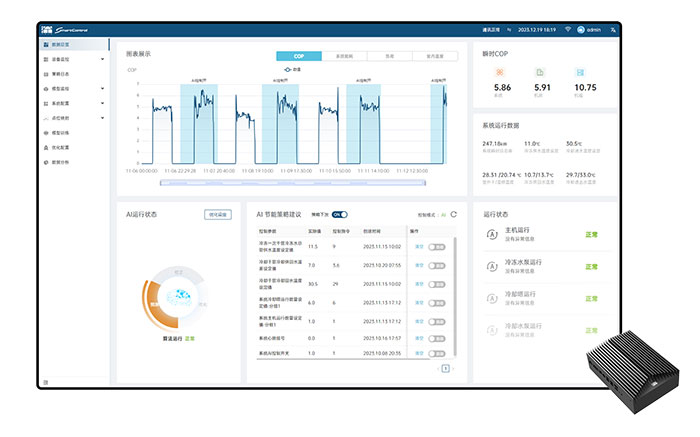Turn off the blue ON switch
The image size is (700, 437).
click(340, 215)
